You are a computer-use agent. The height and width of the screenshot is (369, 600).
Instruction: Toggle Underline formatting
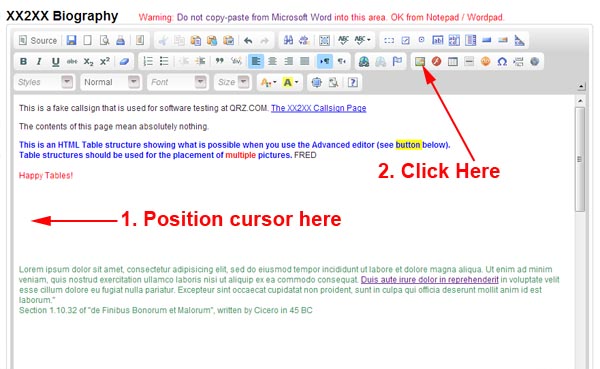click(x=55, y=61)
